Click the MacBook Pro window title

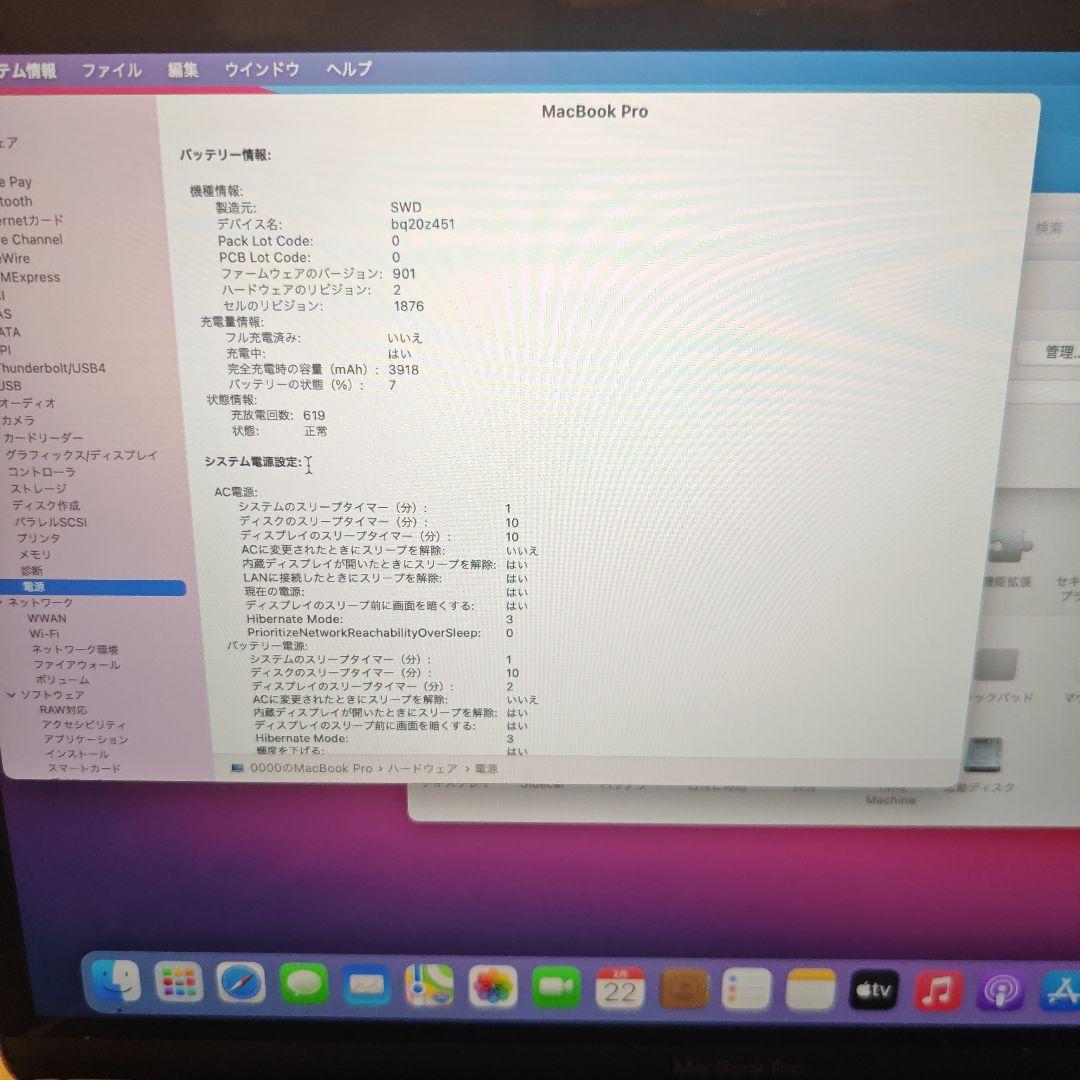point(595,112)
